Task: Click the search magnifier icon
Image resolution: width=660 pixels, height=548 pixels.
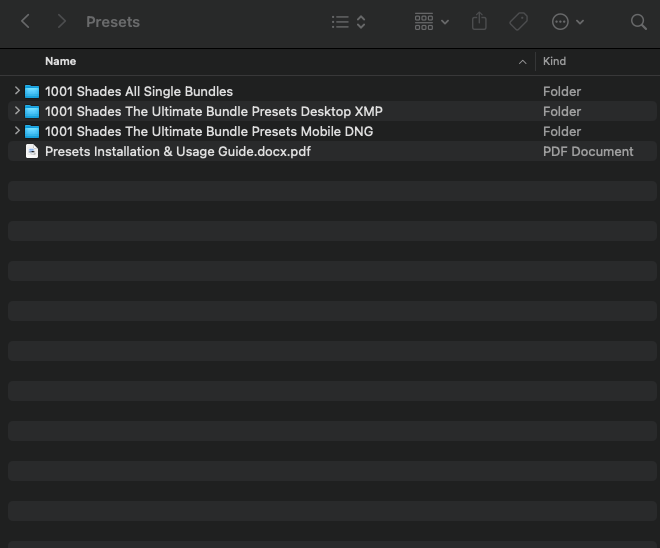Action: 638,21
